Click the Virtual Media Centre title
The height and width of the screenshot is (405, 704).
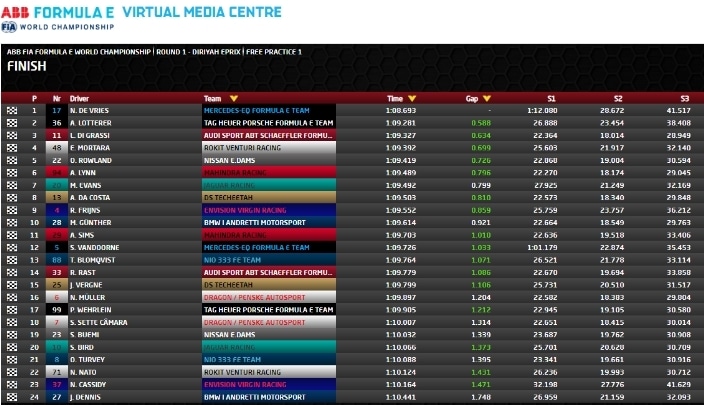tap(202, 12)
